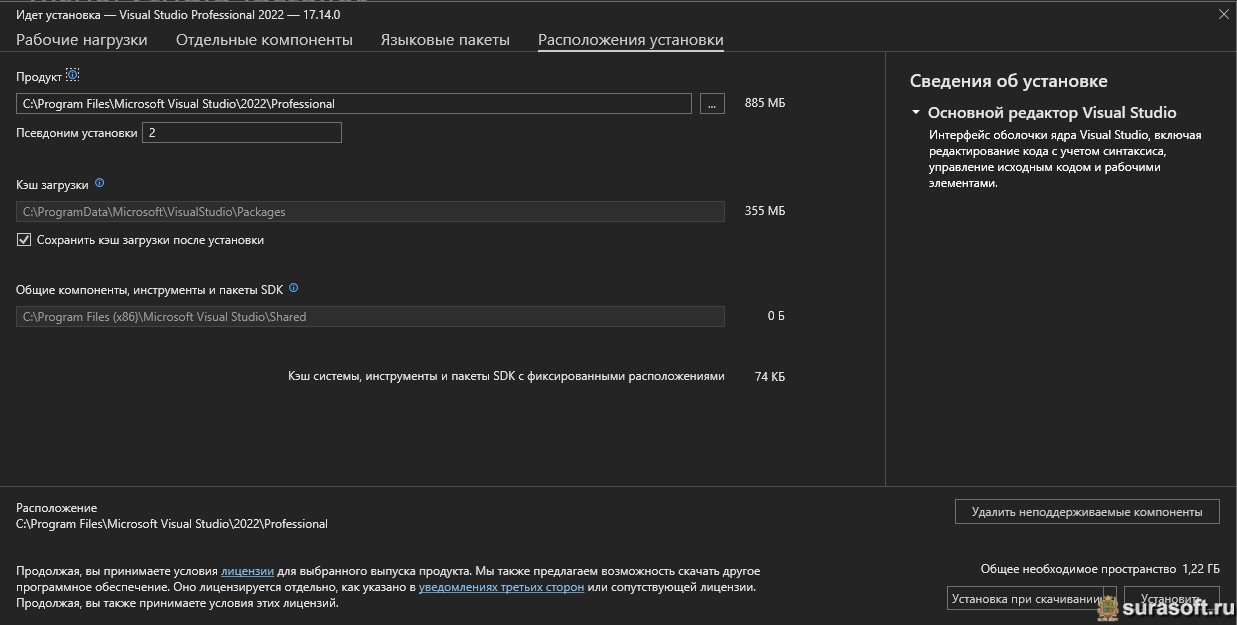This screenshot has width=1237, height=625.
Task: Browse for product folder with ... button
Action: 712,103
